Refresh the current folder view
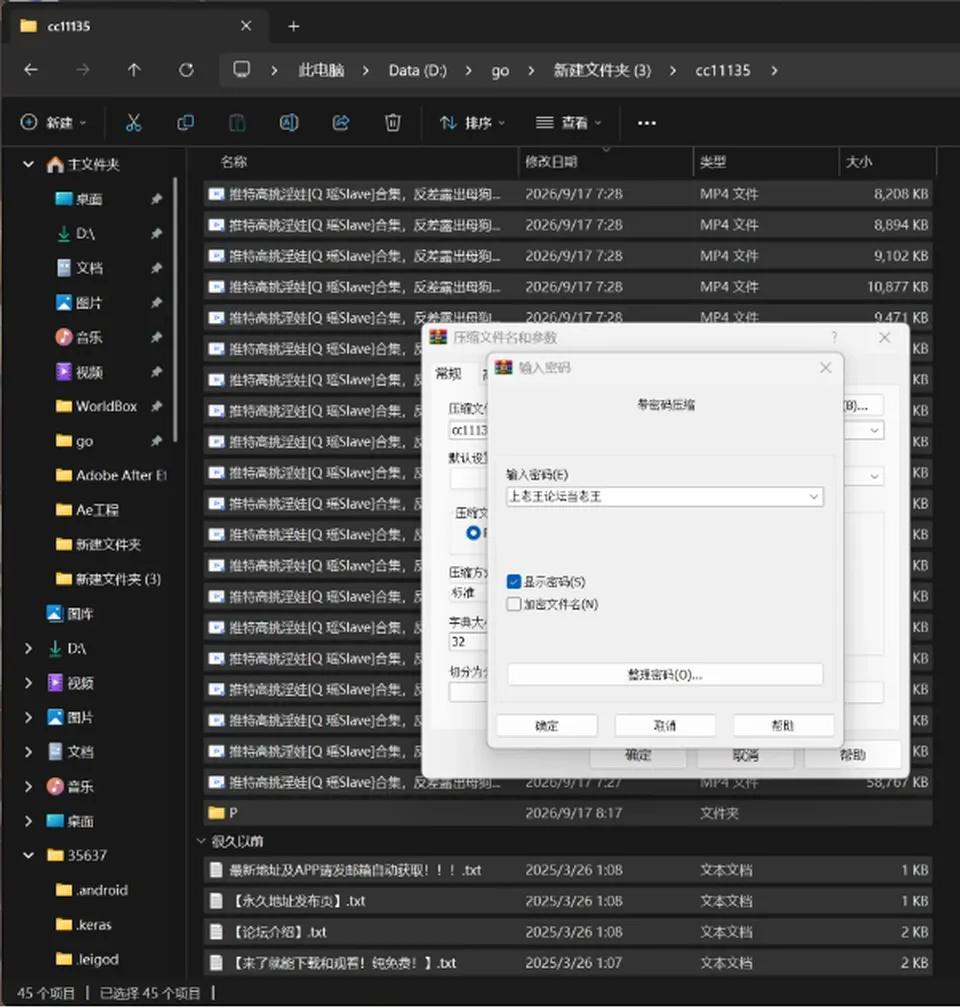This screenshot has height=1008, width=960. [x=186, y=70]
